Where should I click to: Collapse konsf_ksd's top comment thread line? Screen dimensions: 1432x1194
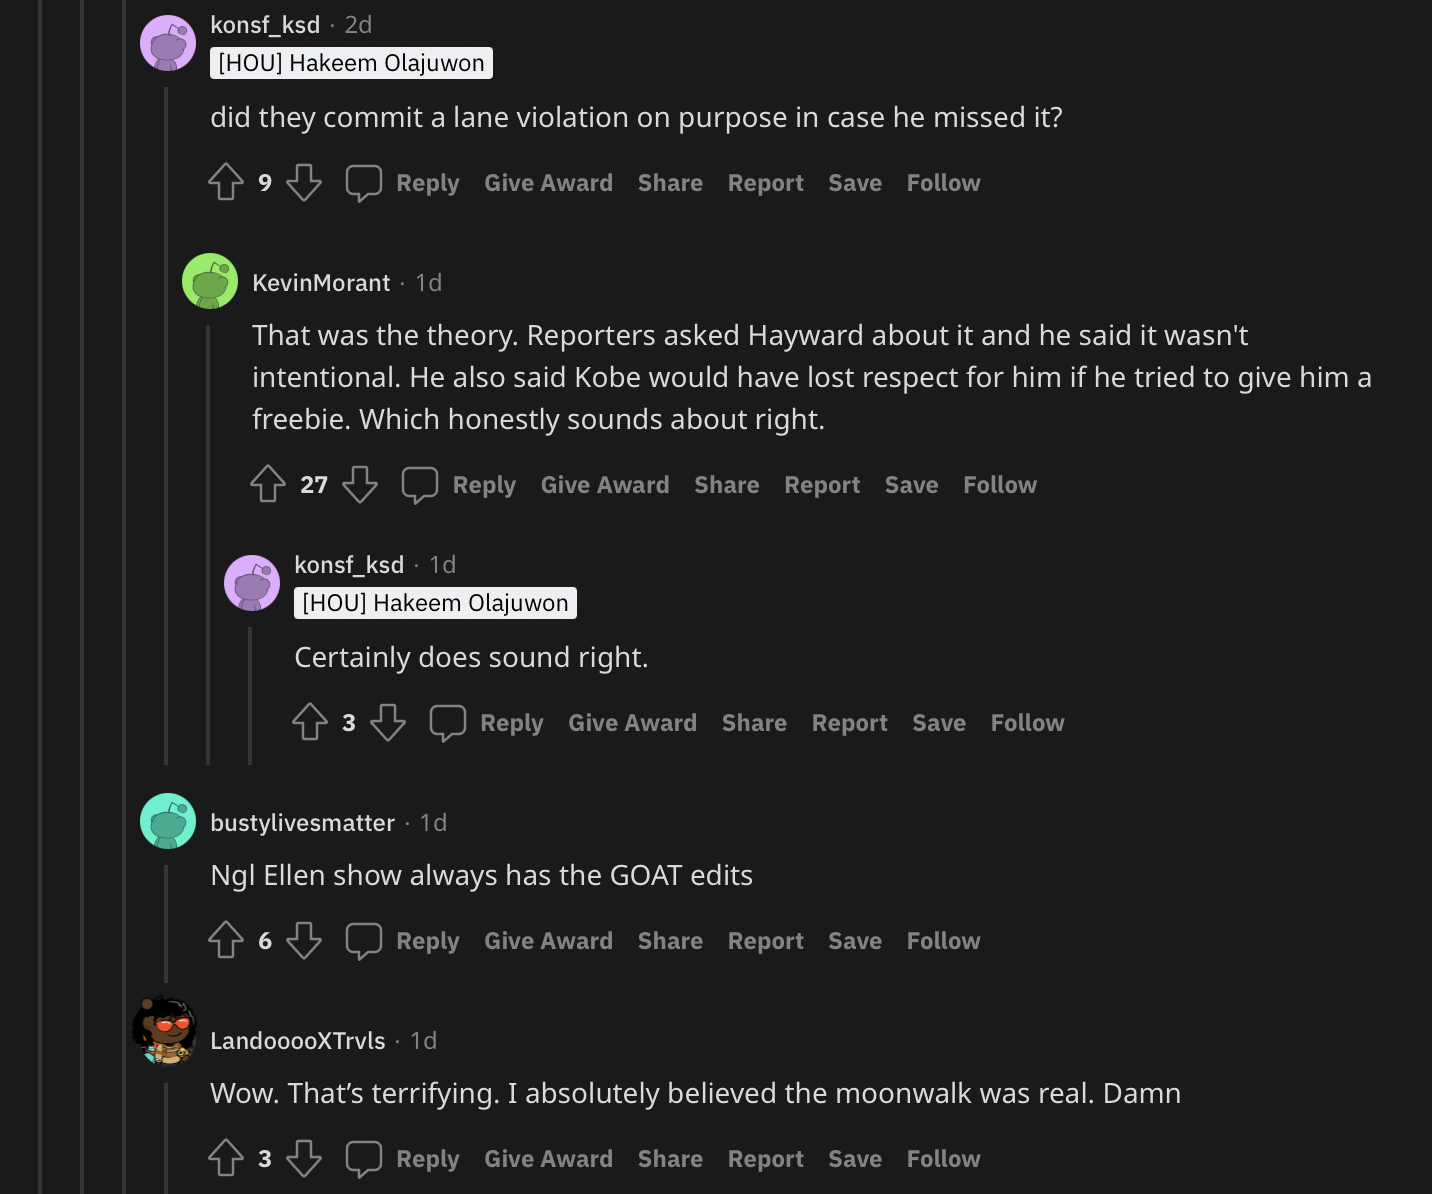166,420
